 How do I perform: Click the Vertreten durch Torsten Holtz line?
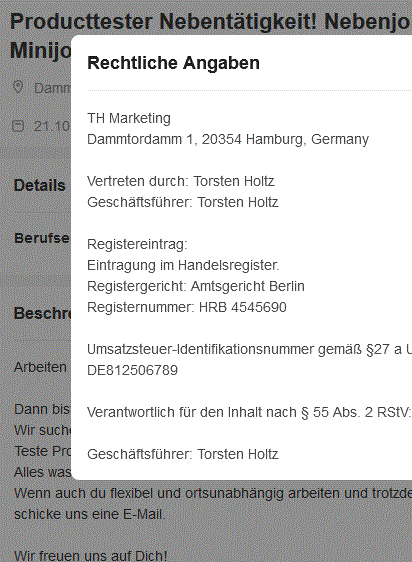[181, 181]
